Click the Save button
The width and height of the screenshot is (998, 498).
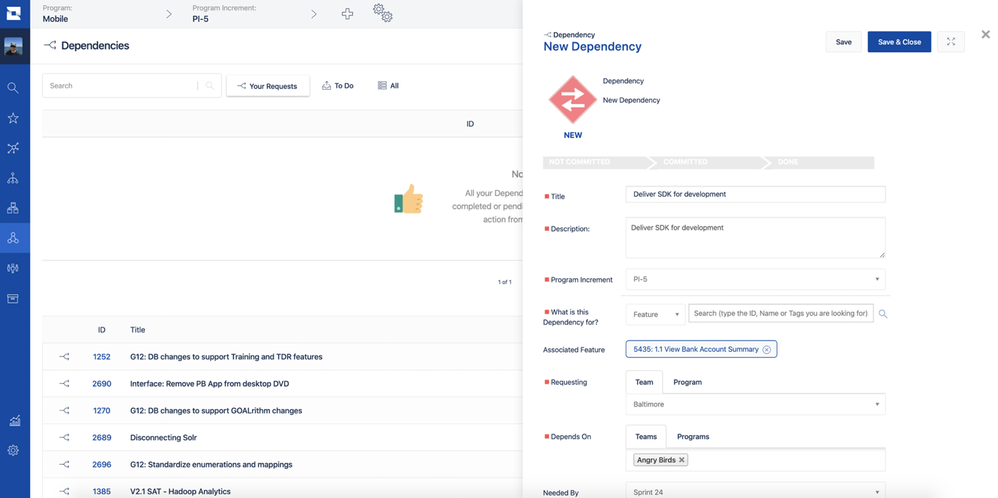point(843,42)
